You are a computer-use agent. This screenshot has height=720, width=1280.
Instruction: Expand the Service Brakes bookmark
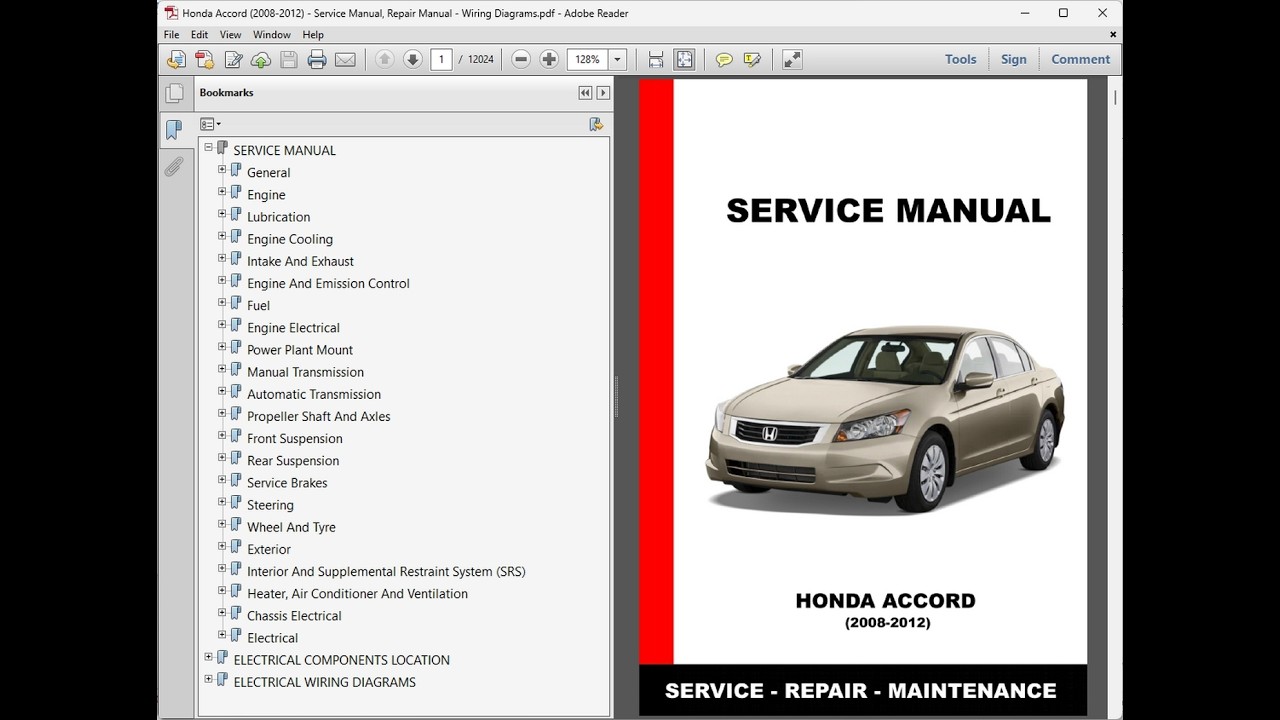(222, 480)
